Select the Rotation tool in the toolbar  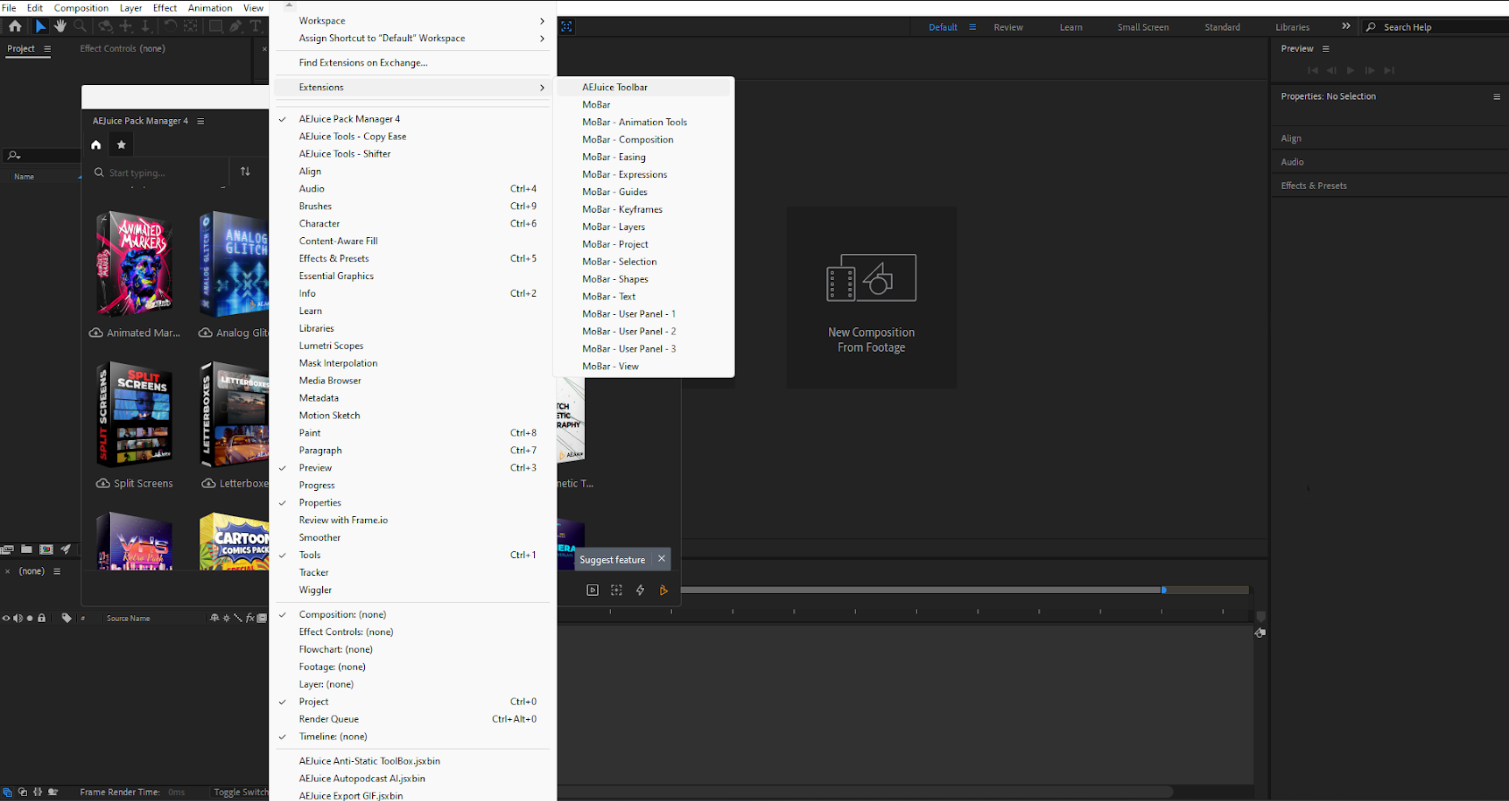point(170,26)
